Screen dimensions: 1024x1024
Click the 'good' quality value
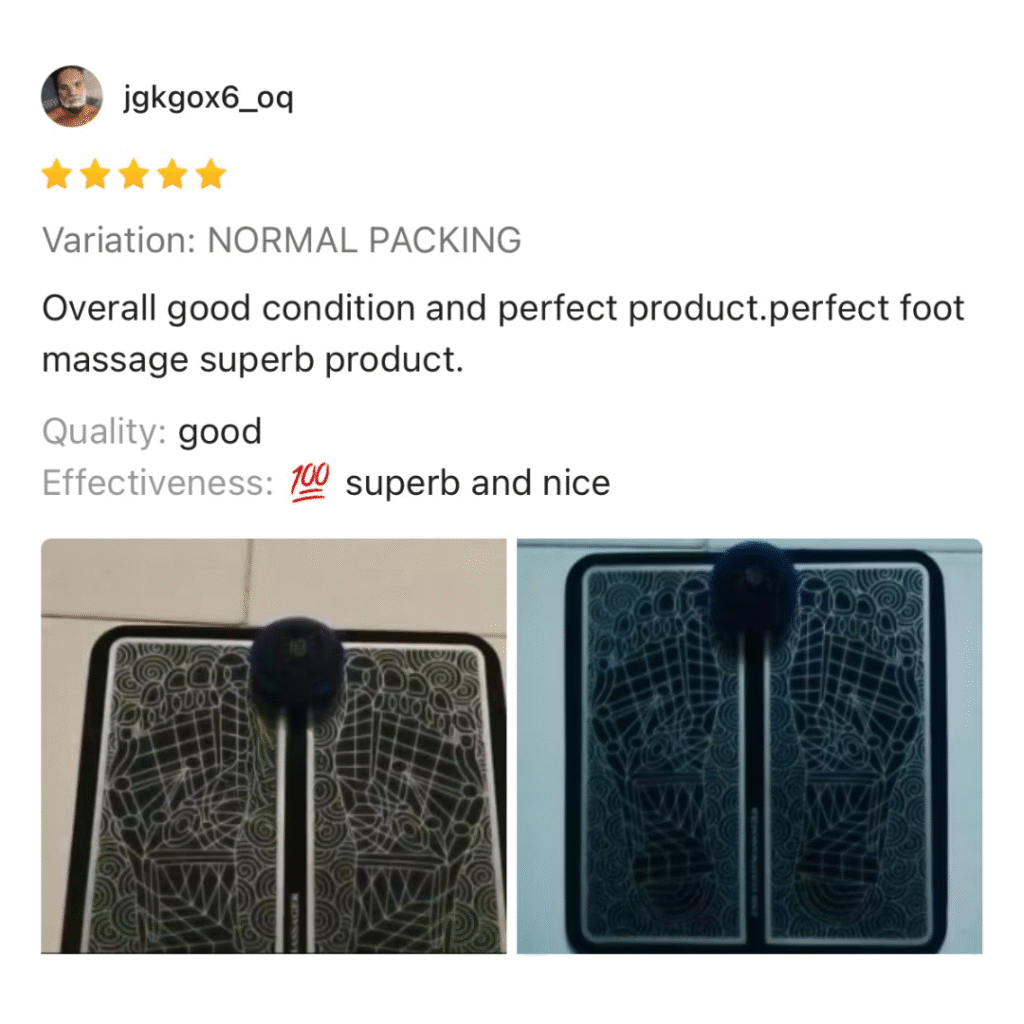[x=220, y=434]
